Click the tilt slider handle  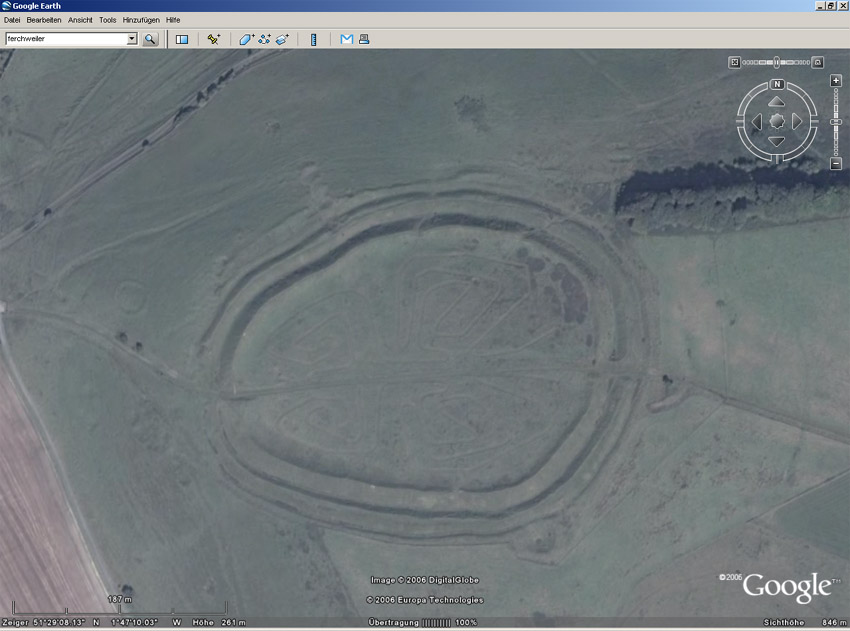coord(776,62)
